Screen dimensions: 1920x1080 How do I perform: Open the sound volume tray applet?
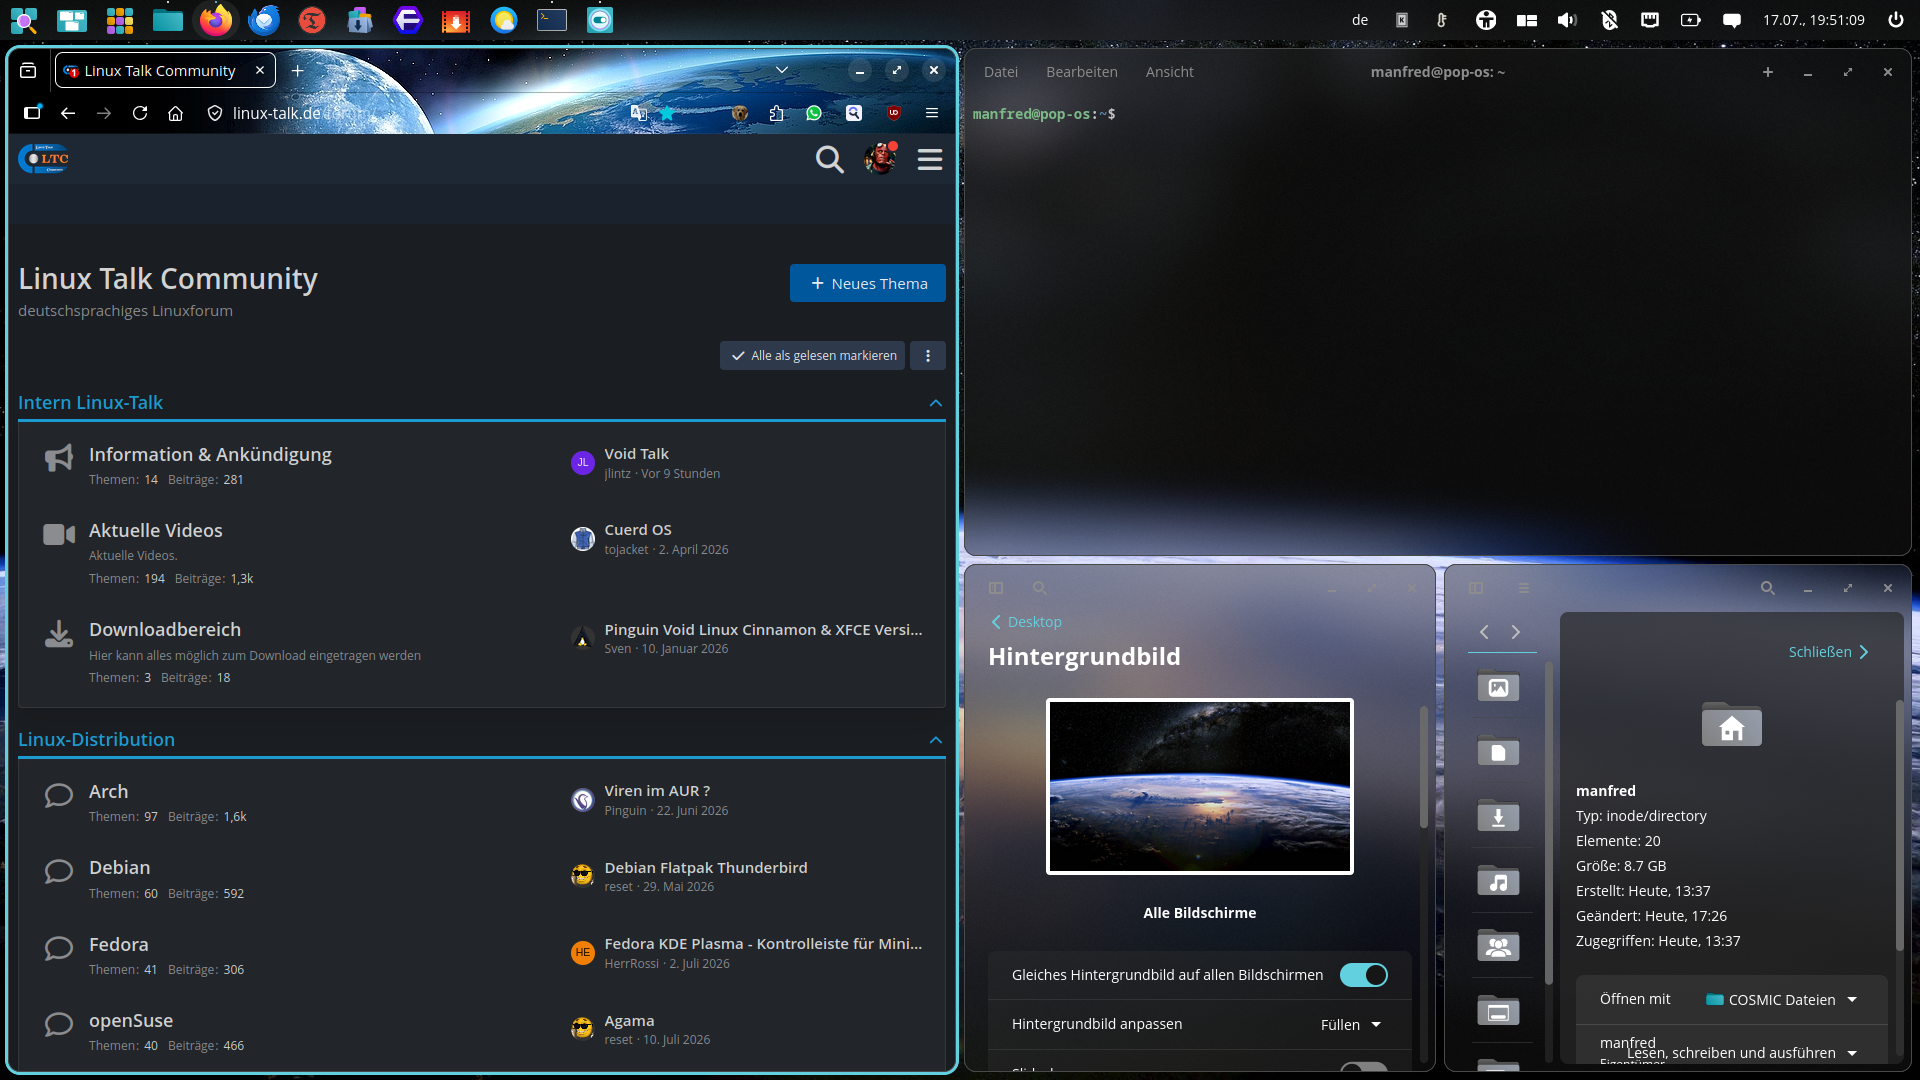click(1567, 20)
